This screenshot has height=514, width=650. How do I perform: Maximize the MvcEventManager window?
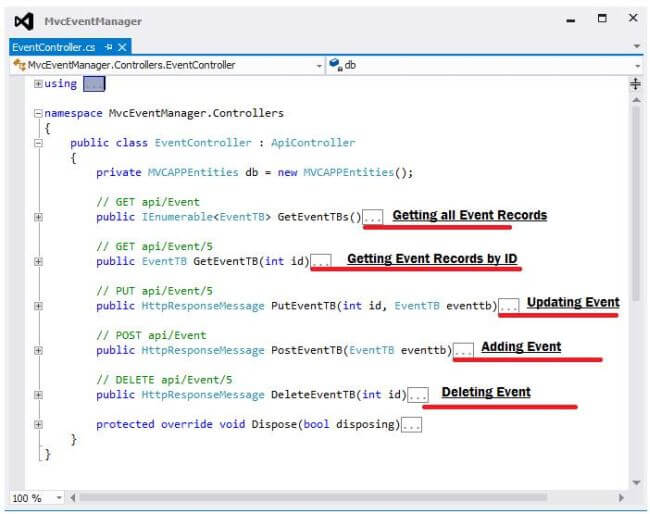click(x=602, y=18)
